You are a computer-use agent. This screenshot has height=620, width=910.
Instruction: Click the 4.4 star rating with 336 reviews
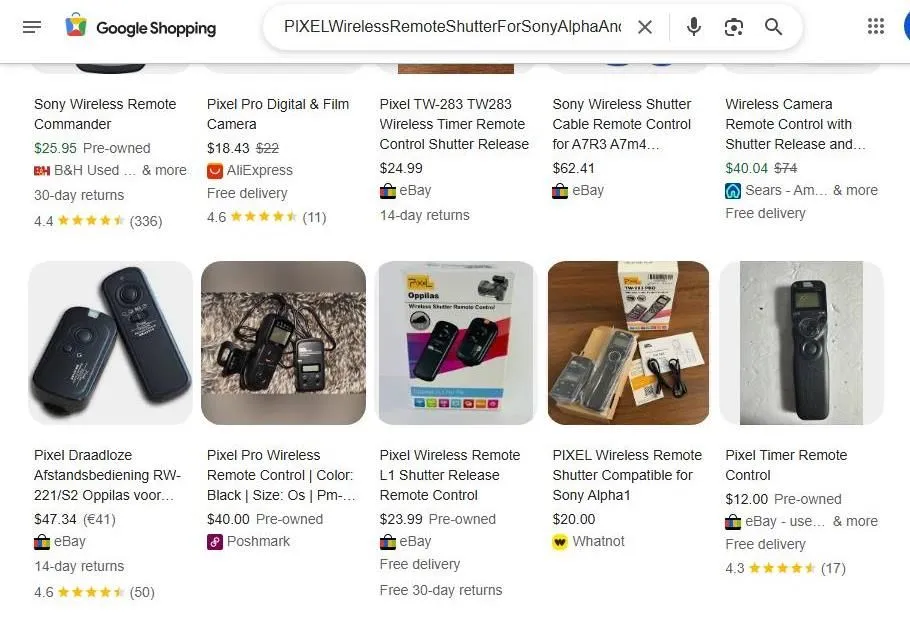tap(95, 221)
